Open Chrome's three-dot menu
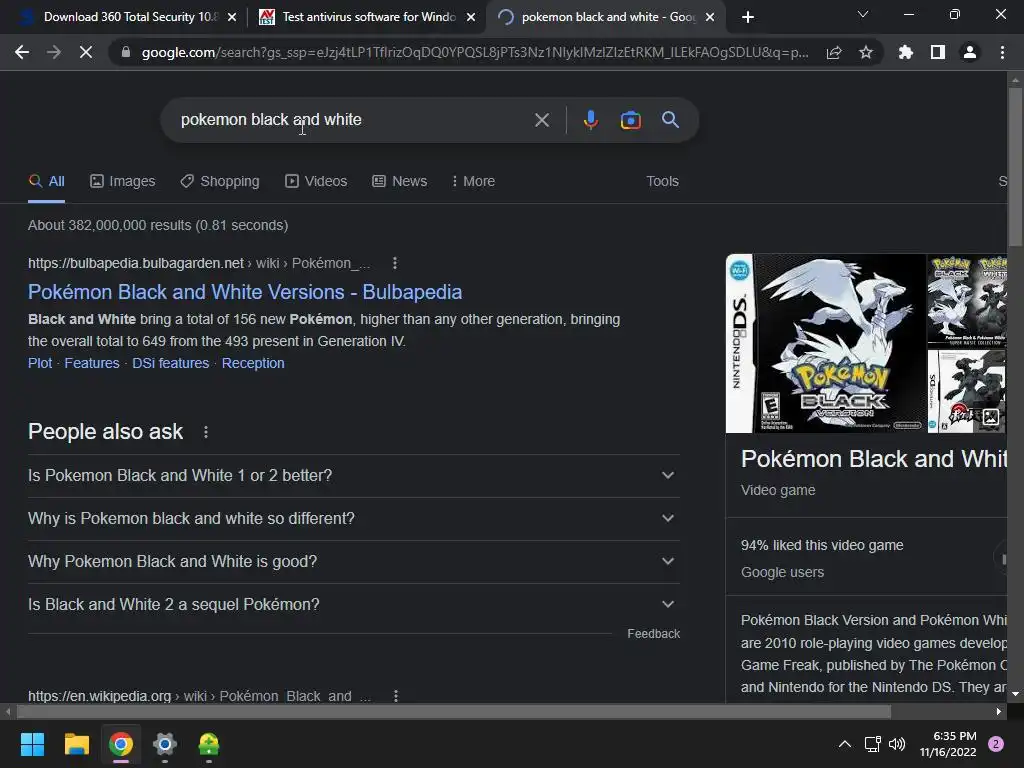The width and height of the screenshot is (1024, 768). click(x=1002, y=52)
